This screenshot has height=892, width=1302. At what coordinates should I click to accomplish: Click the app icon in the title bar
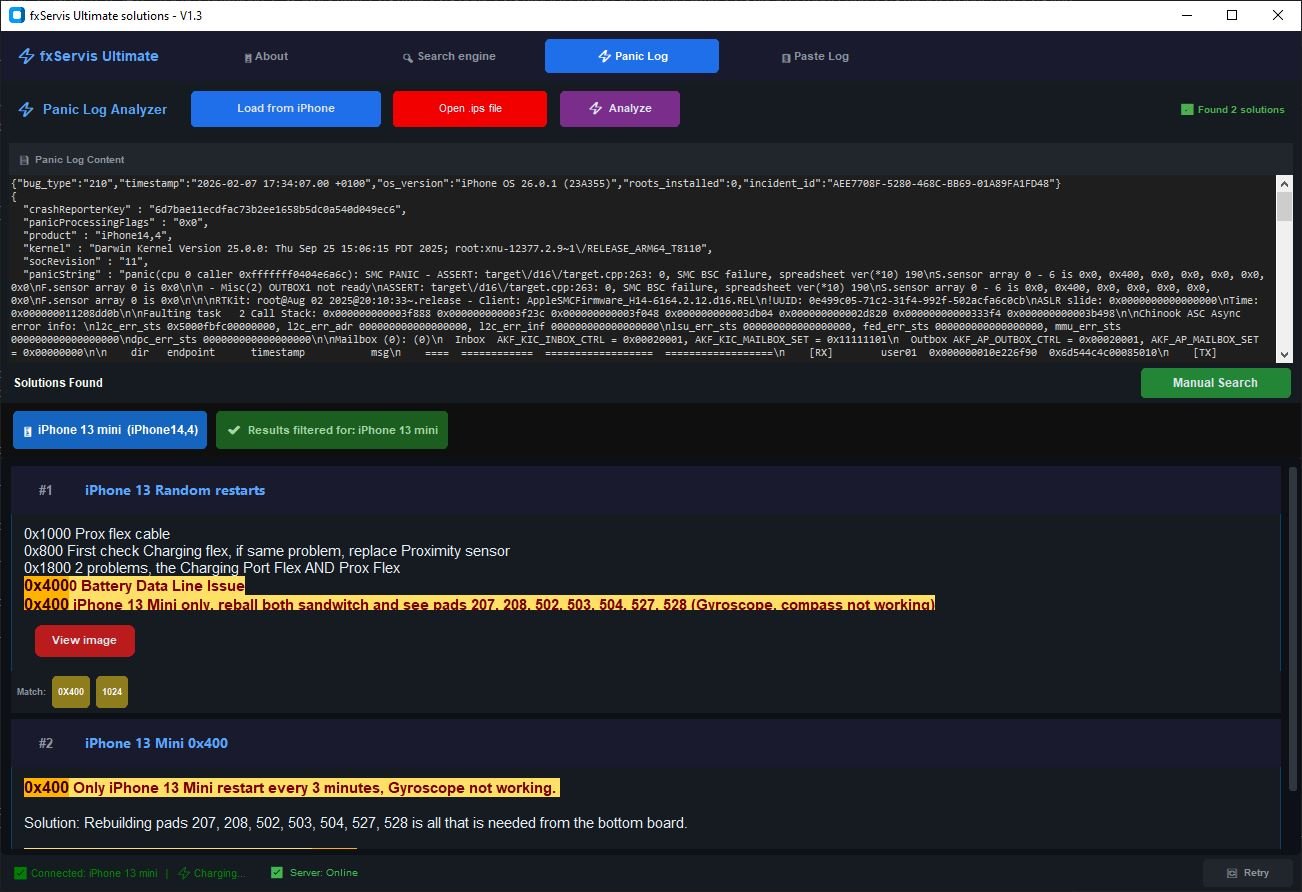[16, 16]
